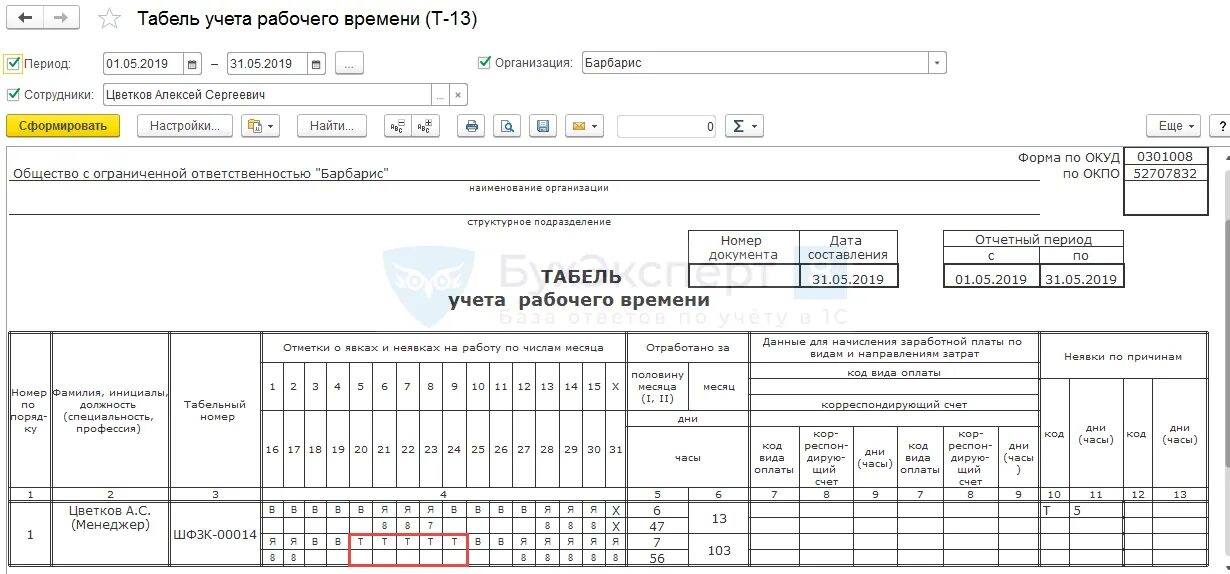Select the monthly days worked cell 13

pyautogui.click(x=718, y=518)
